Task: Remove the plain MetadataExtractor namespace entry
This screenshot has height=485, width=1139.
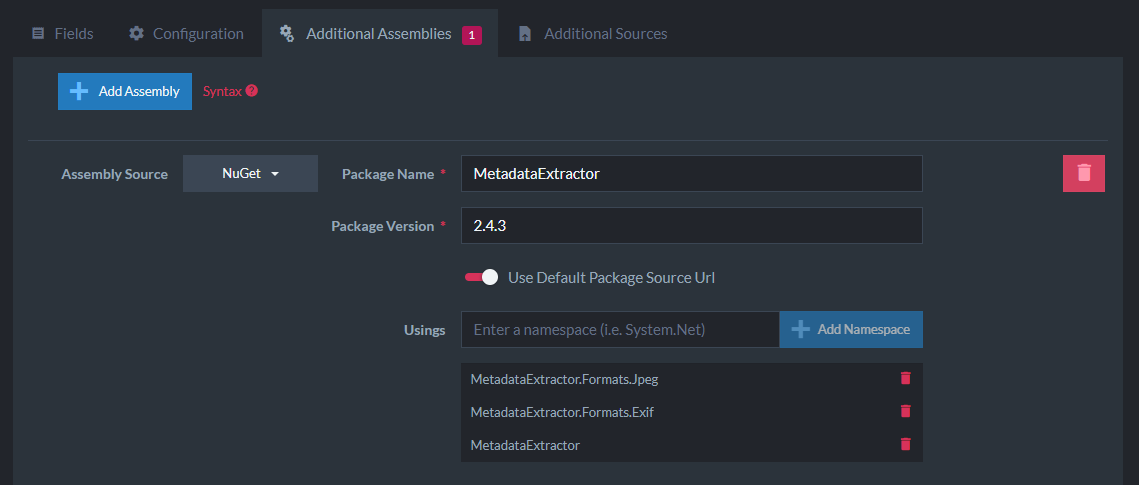Action: point(905,444)
